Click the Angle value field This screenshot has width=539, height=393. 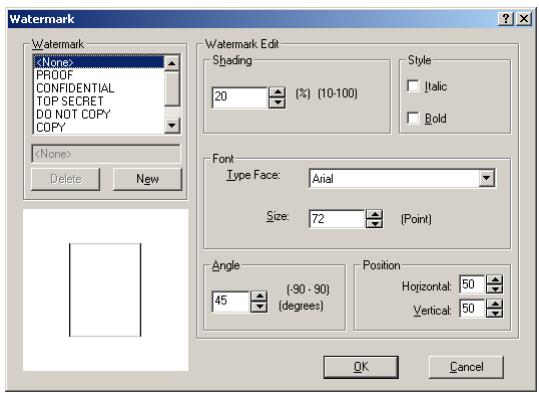coord(230,301)
